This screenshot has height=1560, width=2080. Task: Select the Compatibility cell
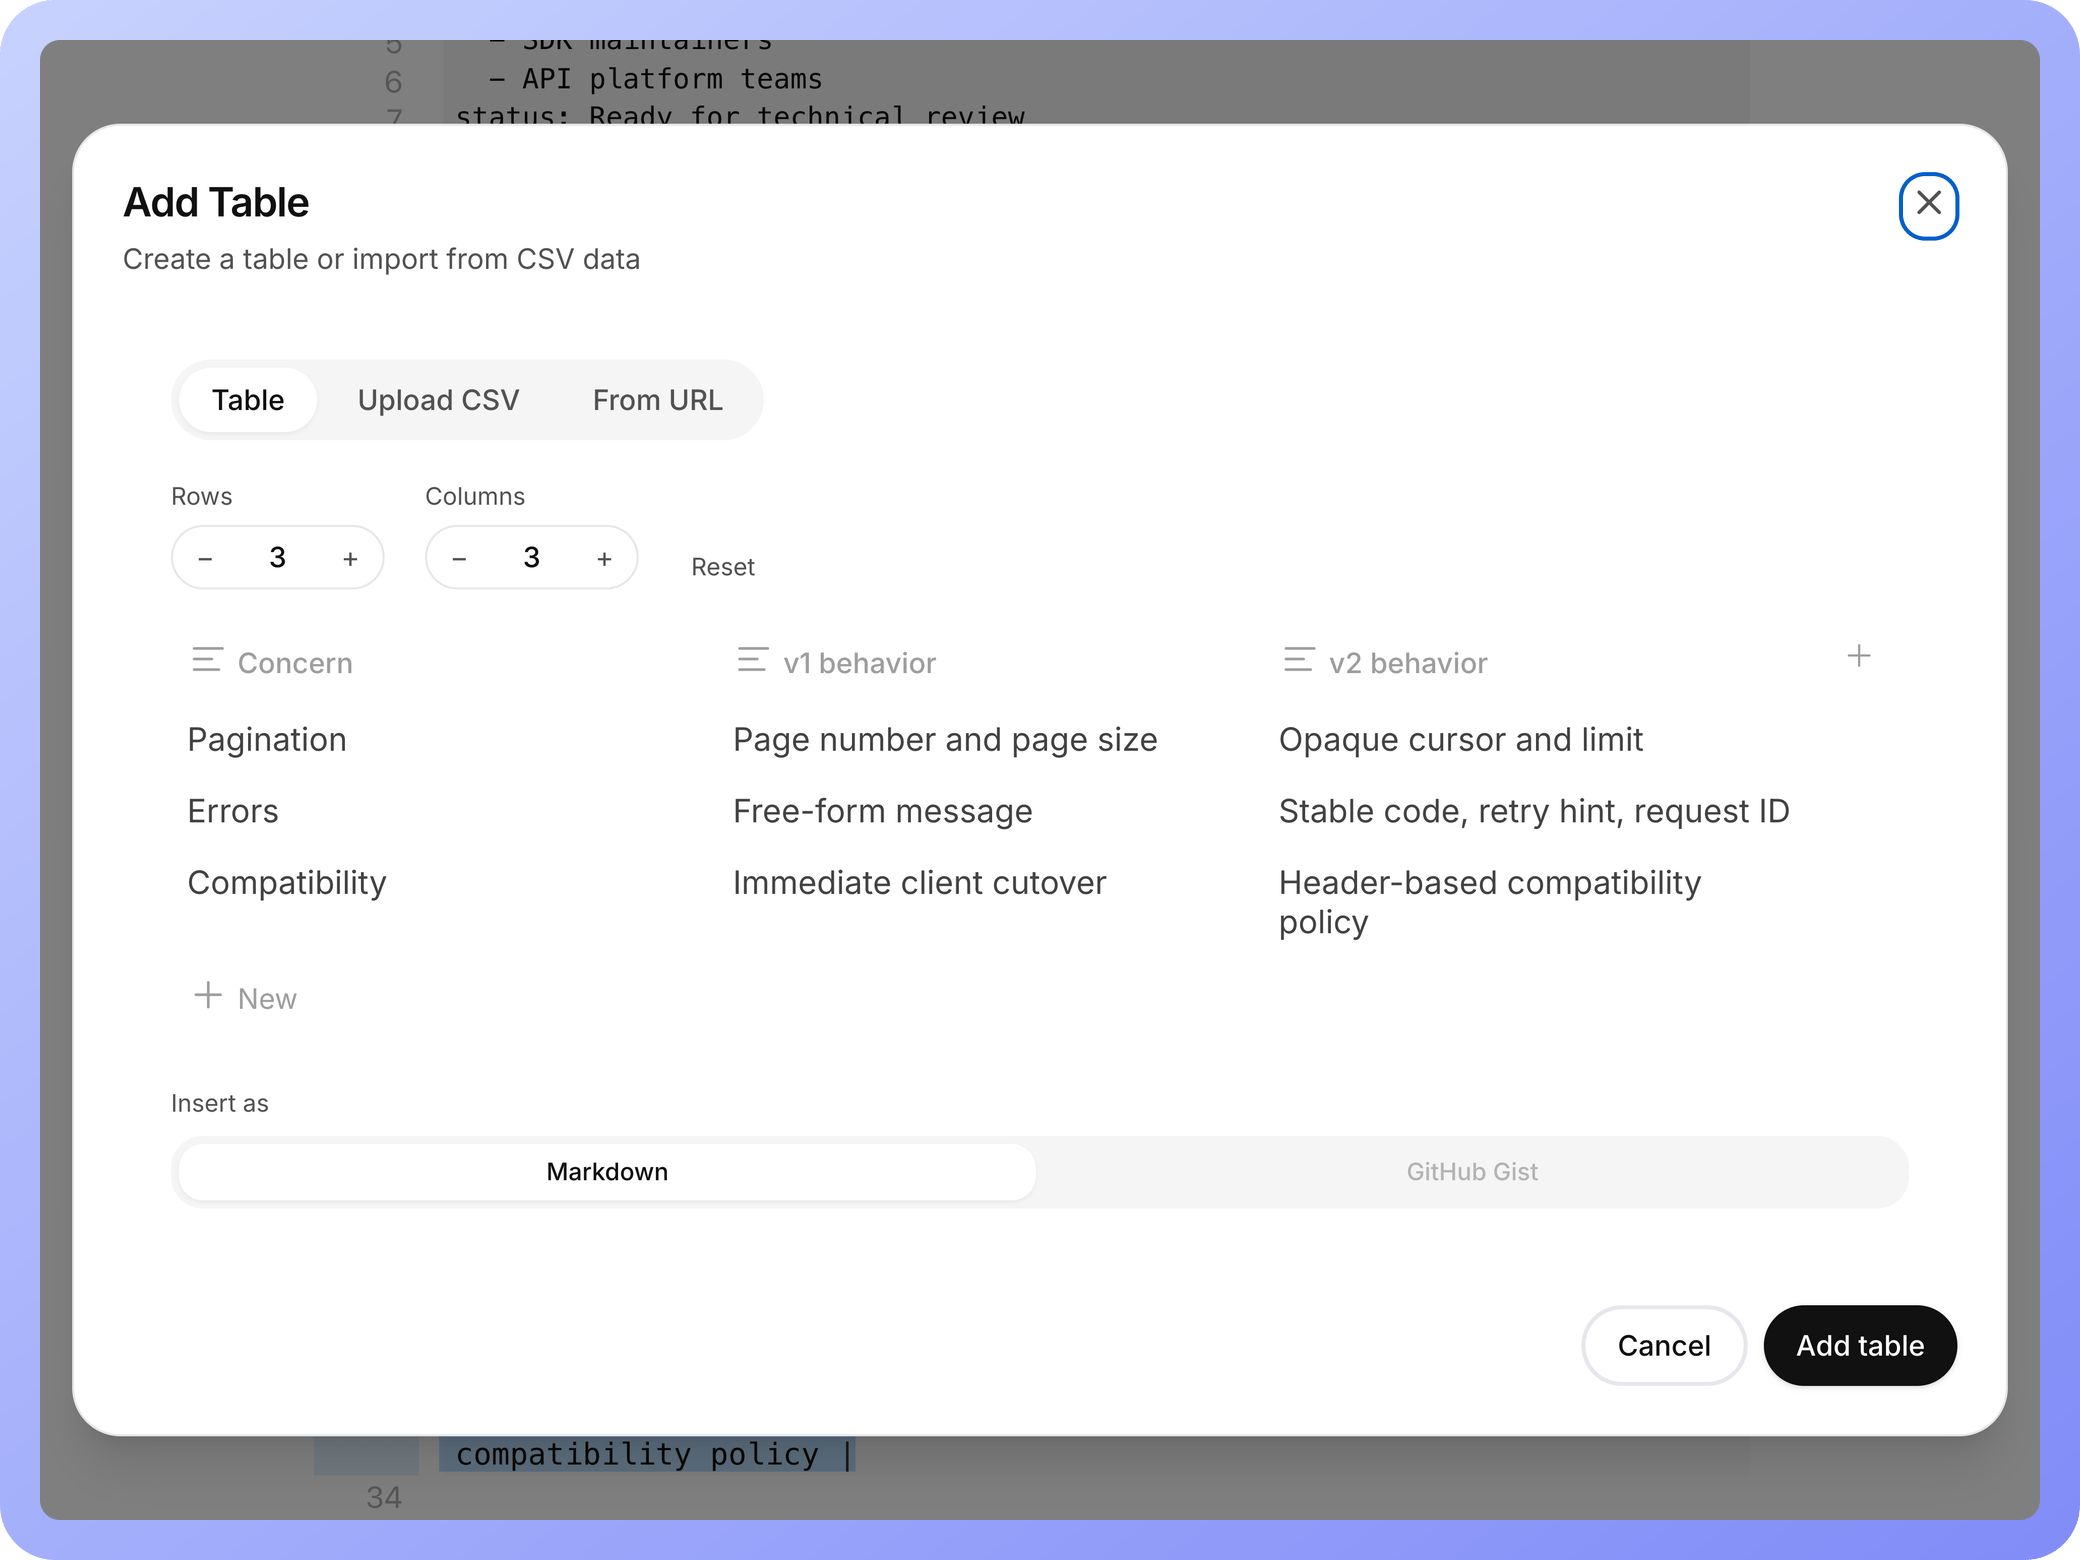pos(287,883)
